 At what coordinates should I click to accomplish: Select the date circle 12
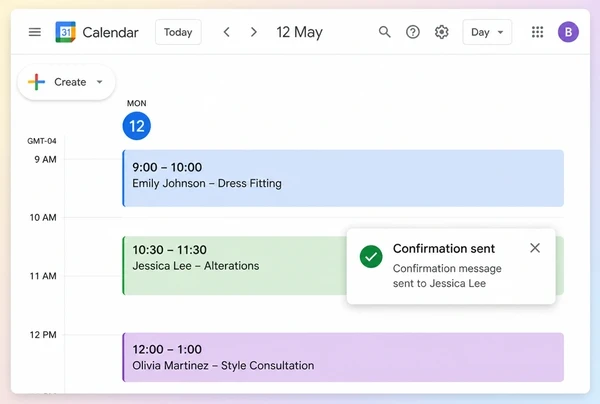pyautogui.click(x=137, y=126)
